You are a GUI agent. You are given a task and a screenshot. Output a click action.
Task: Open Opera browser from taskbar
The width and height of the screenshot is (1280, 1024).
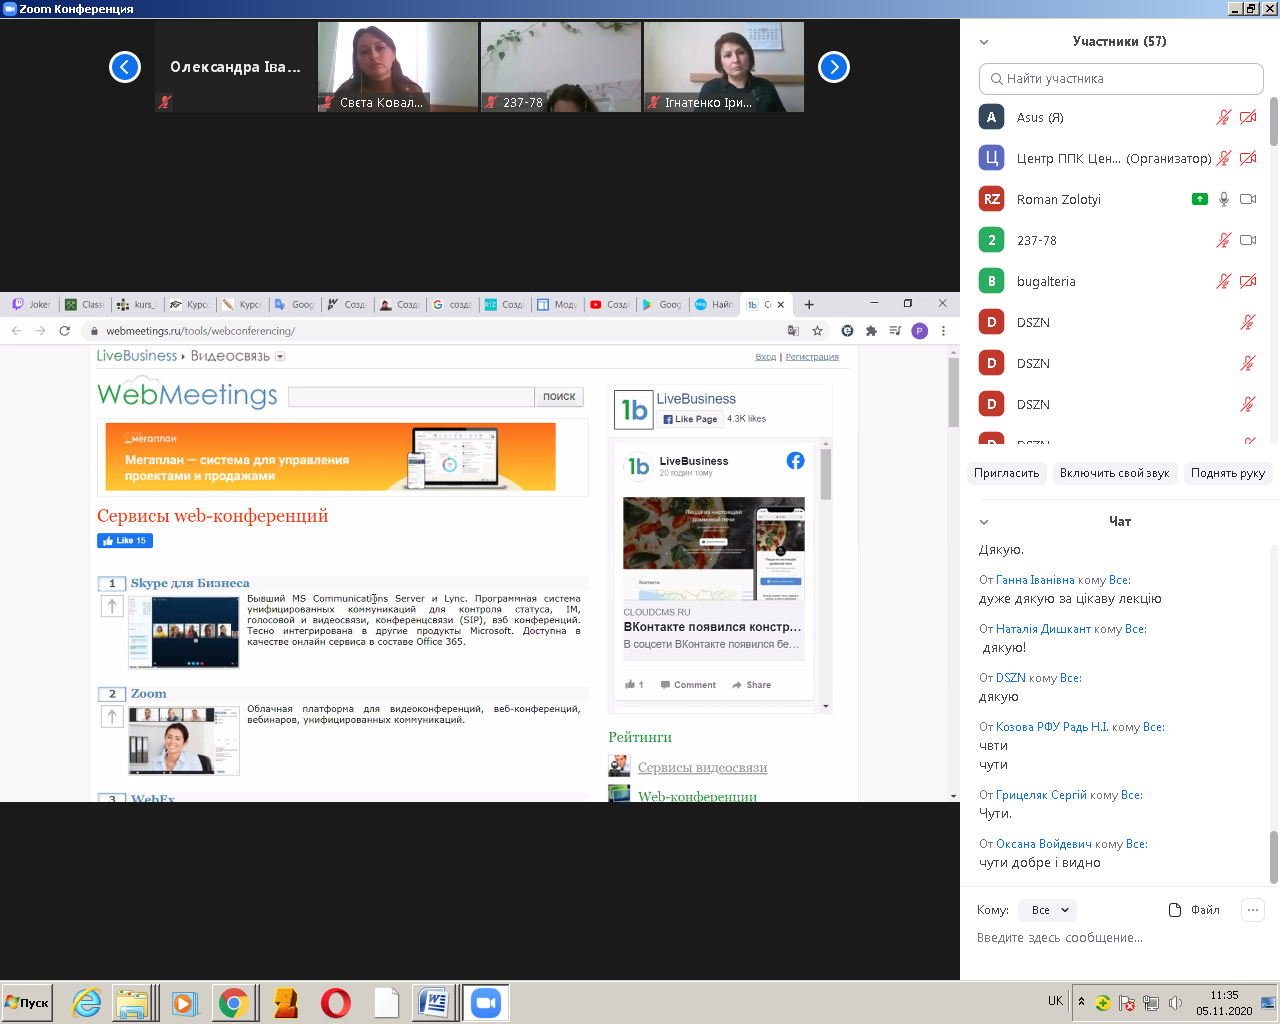[x=336, y=1002]
